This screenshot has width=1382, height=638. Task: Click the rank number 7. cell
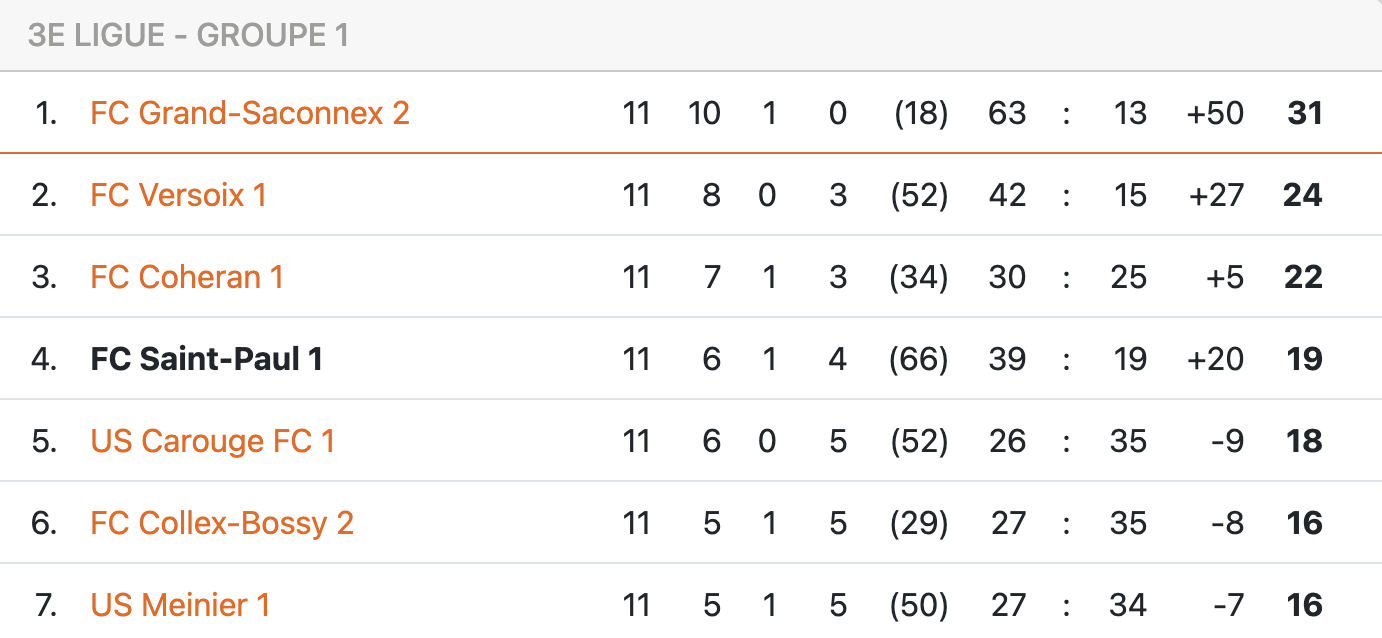point(44,605)
